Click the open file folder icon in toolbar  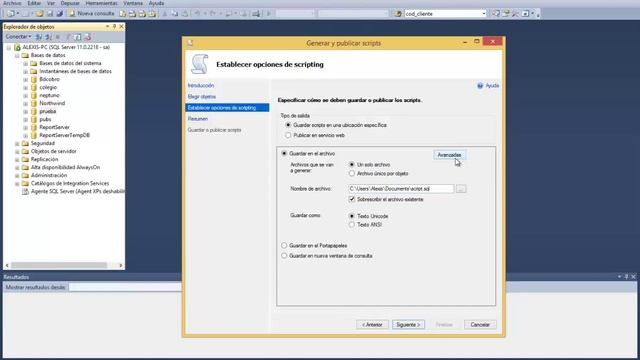40,13
